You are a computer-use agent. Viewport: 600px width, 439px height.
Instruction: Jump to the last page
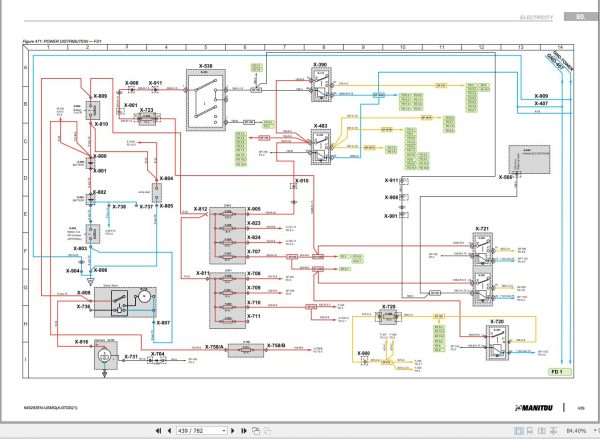(x=244, y=431)
